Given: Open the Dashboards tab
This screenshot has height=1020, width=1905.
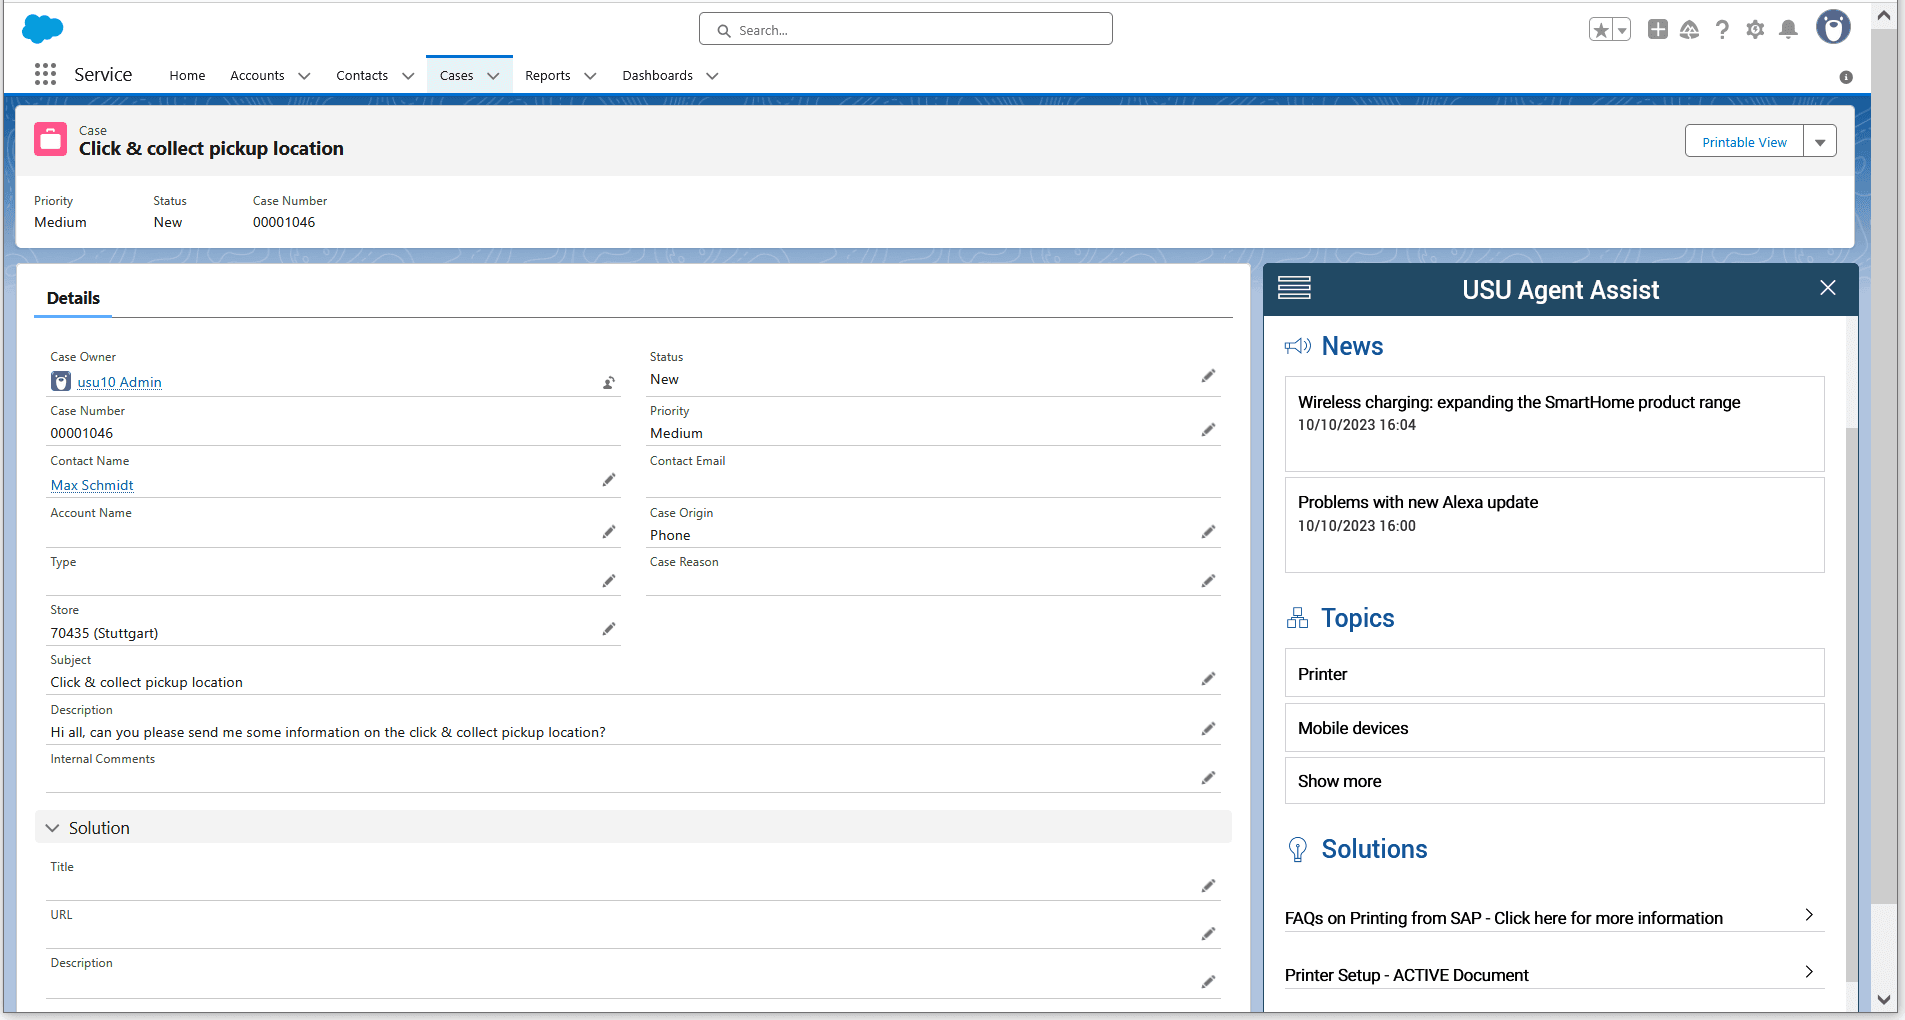Looking at the screenshot, I should [657, 75].
